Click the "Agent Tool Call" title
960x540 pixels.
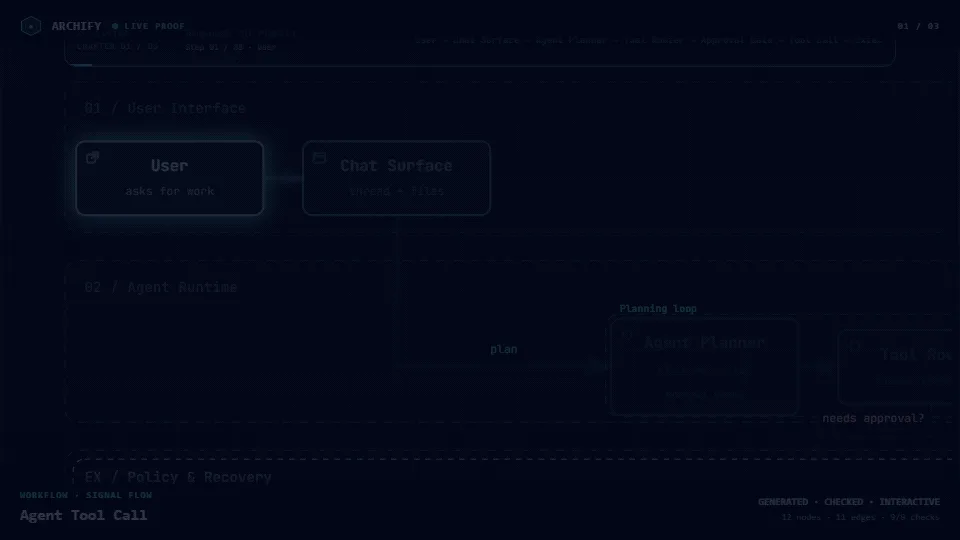(x=83, y=516)
